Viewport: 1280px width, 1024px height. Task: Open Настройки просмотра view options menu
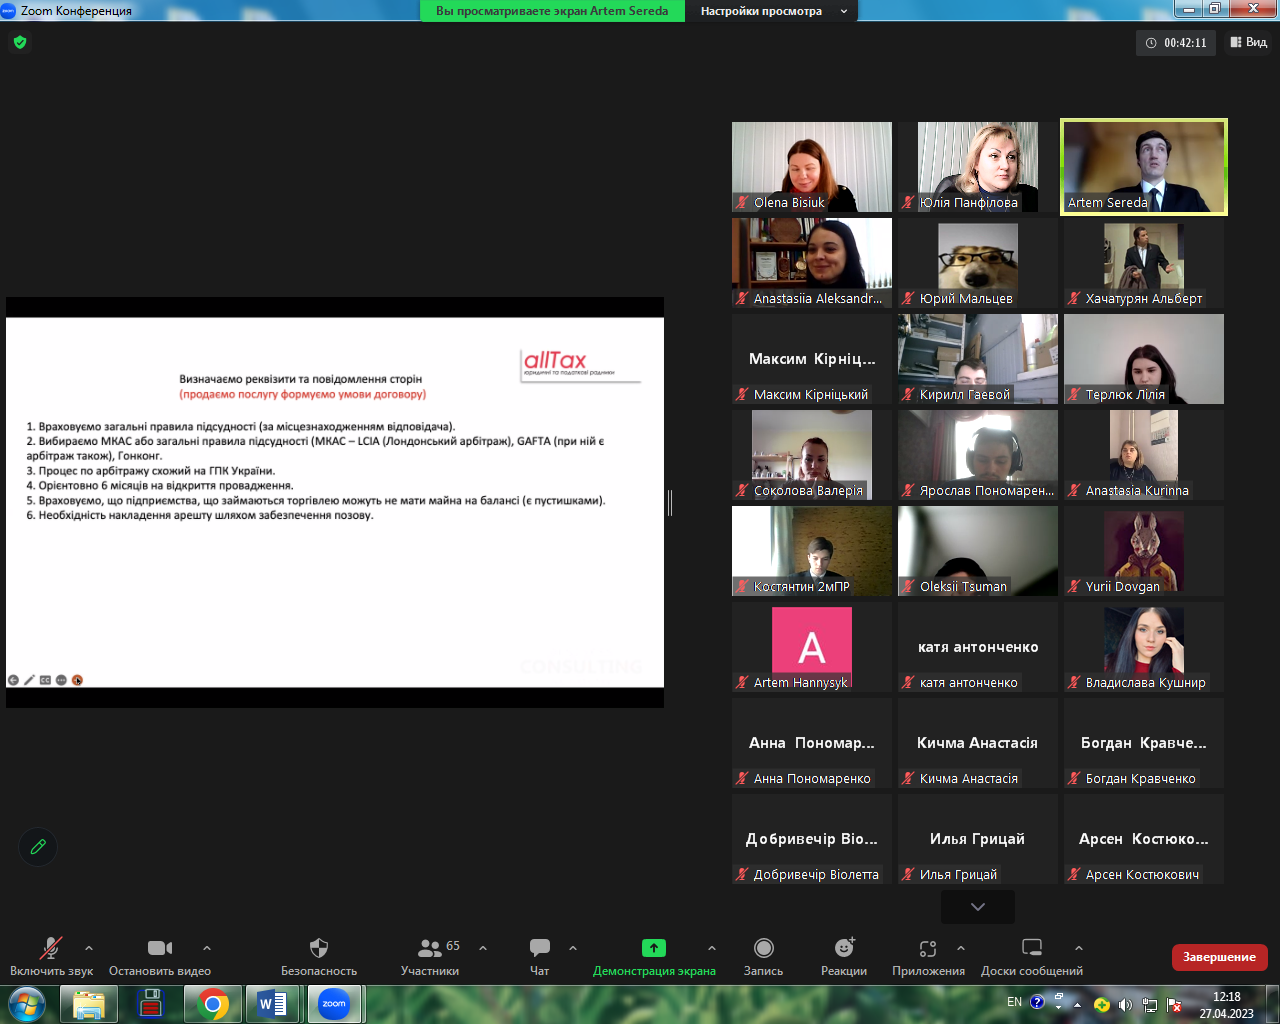click(x=771, y=11)
